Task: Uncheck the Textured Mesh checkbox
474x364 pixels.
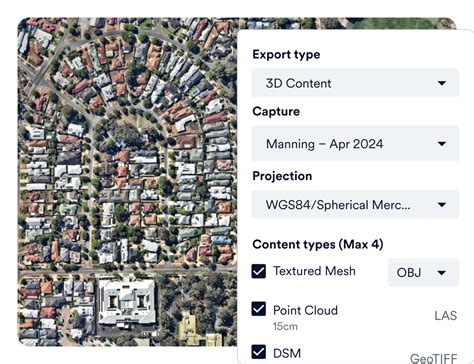Action: tap(259, 271)
